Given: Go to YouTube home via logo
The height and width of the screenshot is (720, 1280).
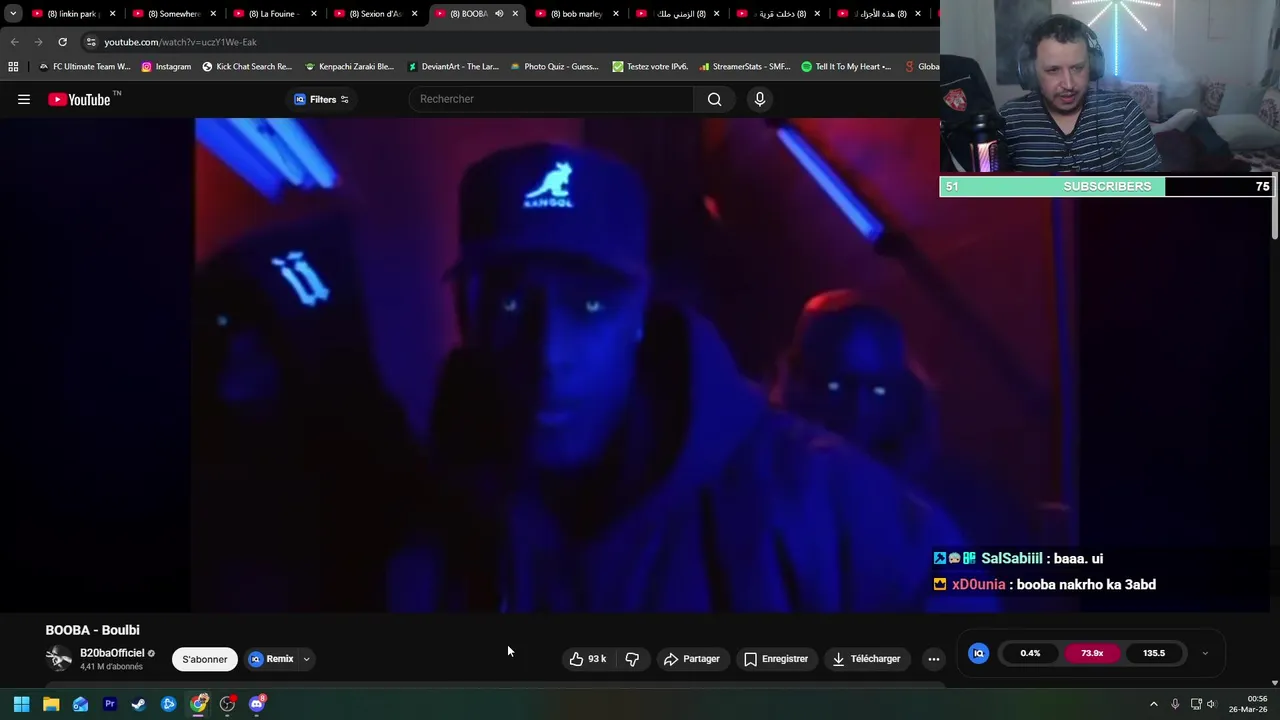Looking at the screenshot, I should (79, 99).
